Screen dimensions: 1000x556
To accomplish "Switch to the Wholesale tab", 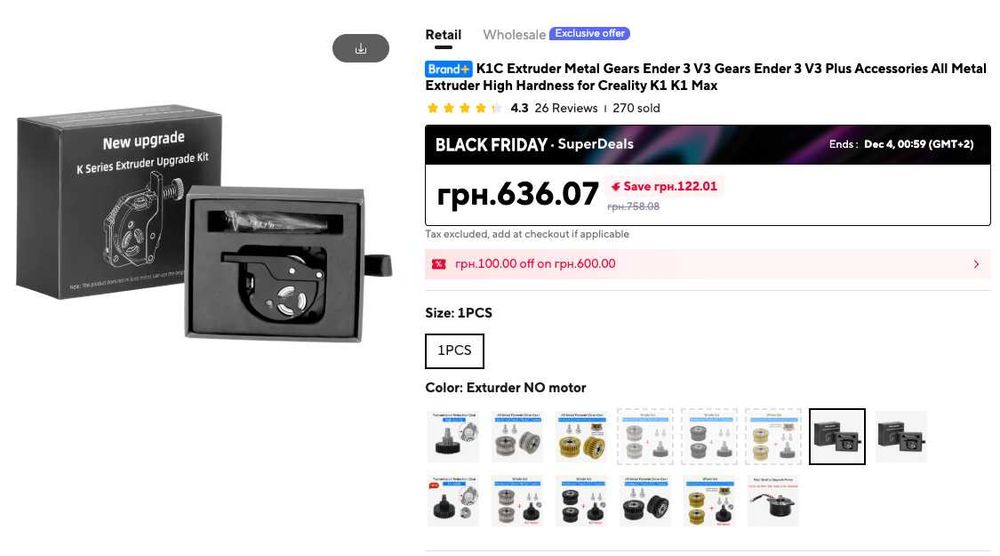I will [x=514, y=35].
